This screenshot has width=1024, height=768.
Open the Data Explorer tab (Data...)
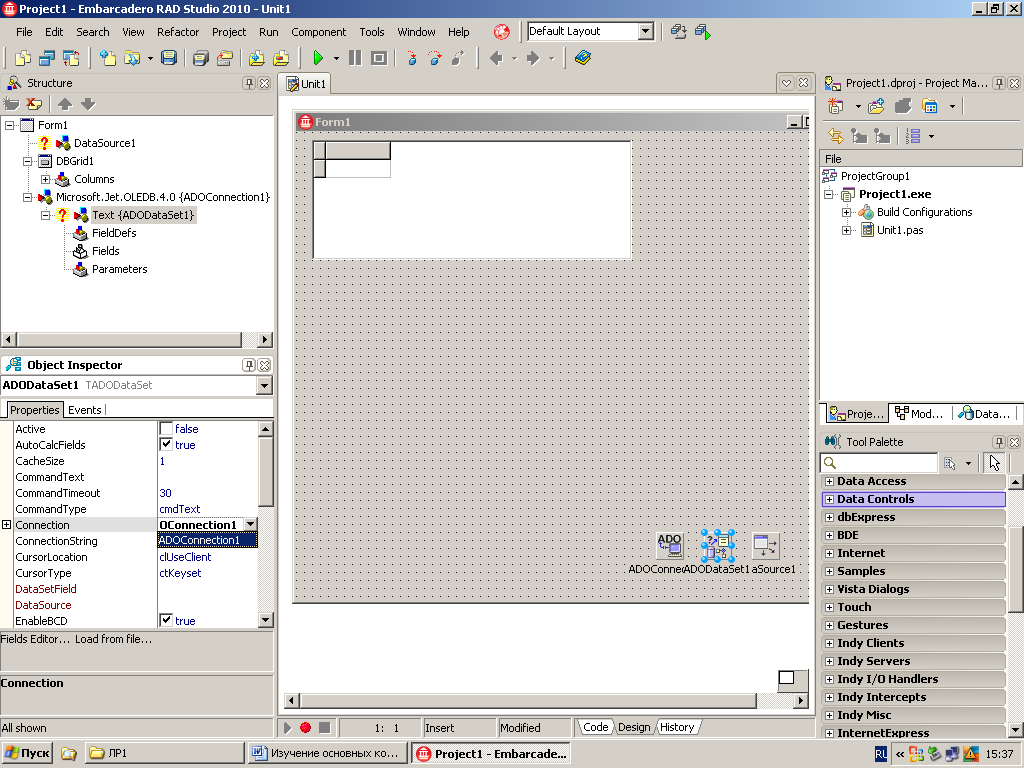[x=984, y=413]
